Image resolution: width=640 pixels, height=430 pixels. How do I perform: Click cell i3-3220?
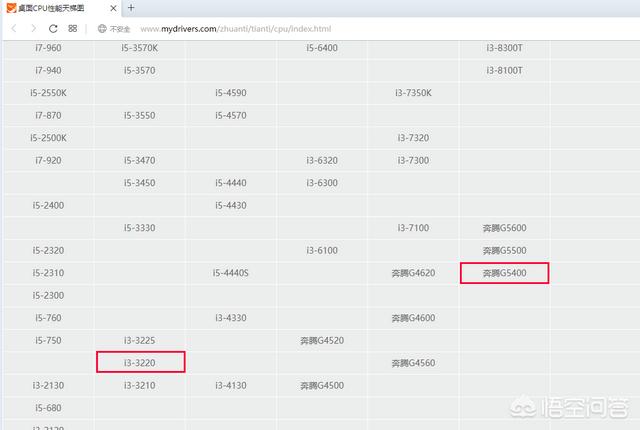point(140,362)
